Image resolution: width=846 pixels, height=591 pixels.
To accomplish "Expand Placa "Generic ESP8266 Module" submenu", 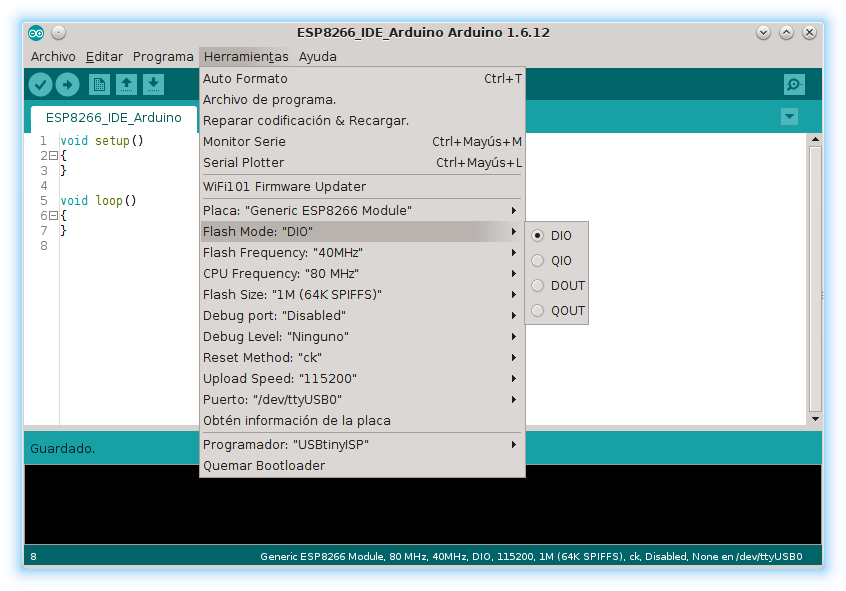I will (x=362, y=210).
